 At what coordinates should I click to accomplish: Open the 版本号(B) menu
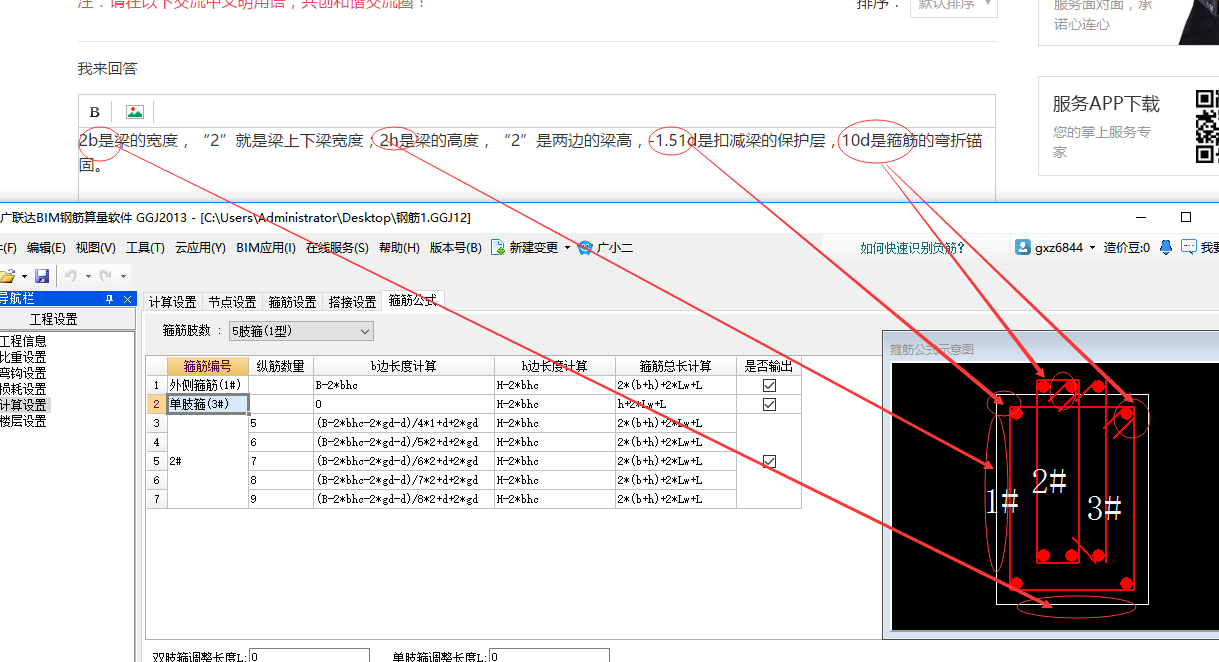456,248
